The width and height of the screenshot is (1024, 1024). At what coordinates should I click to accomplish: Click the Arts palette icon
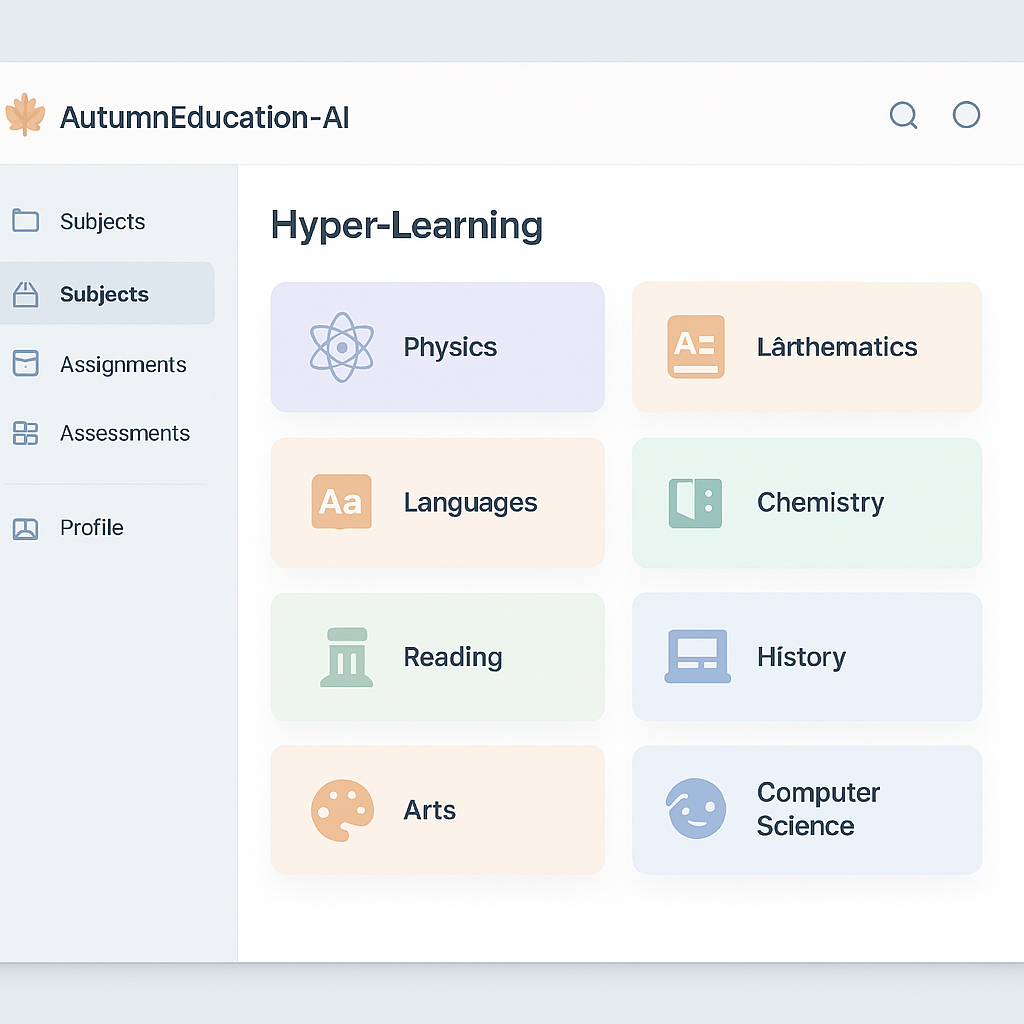point(342,809)
